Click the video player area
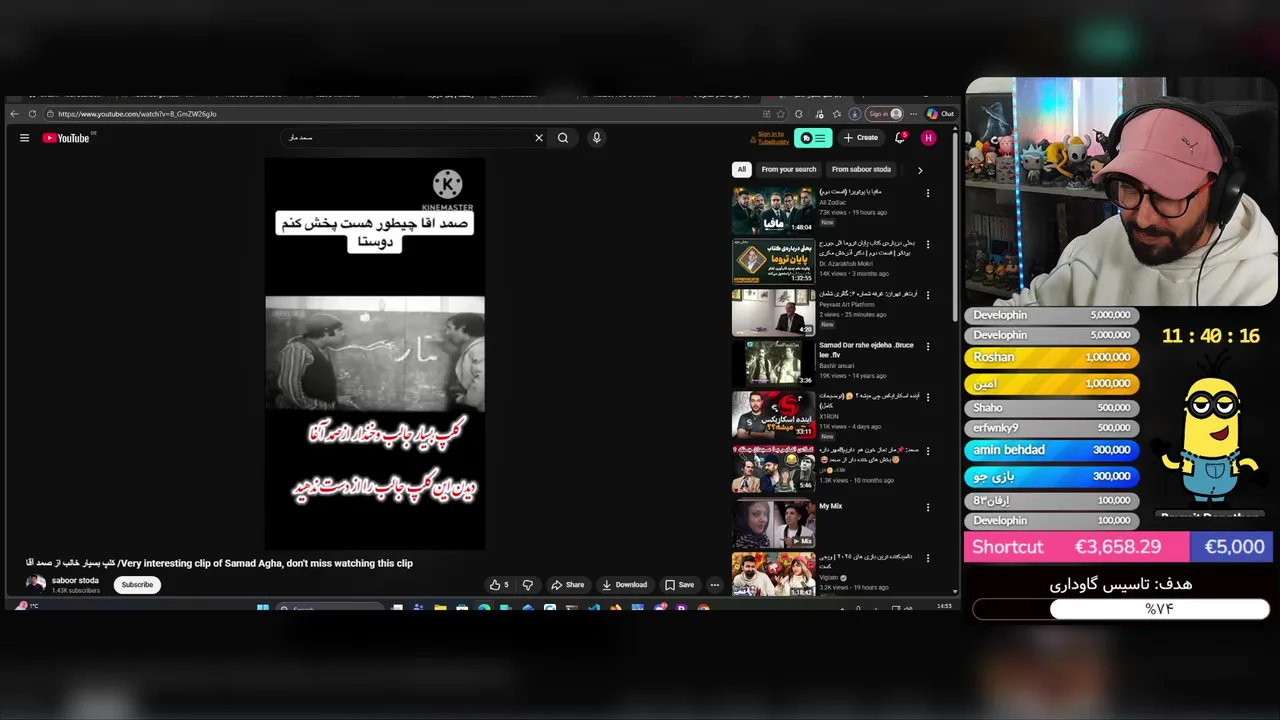The height and width of the screenshot is (720, 1280). (x=375, y=353)
